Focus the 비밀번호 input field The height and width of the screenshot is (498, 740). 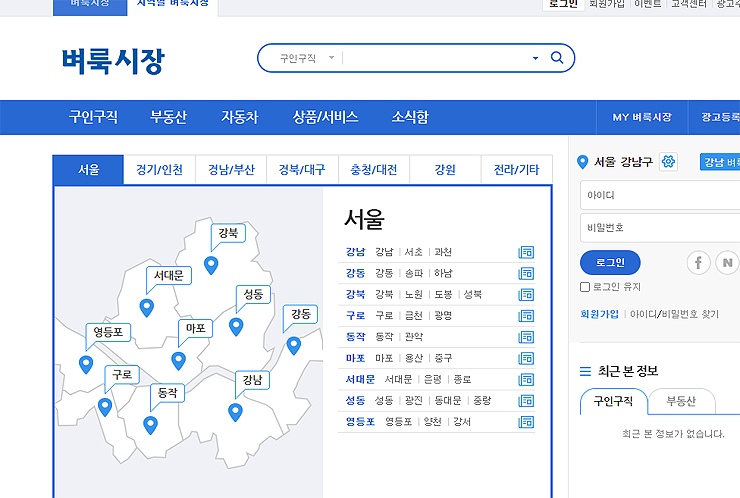pos(660,228)
